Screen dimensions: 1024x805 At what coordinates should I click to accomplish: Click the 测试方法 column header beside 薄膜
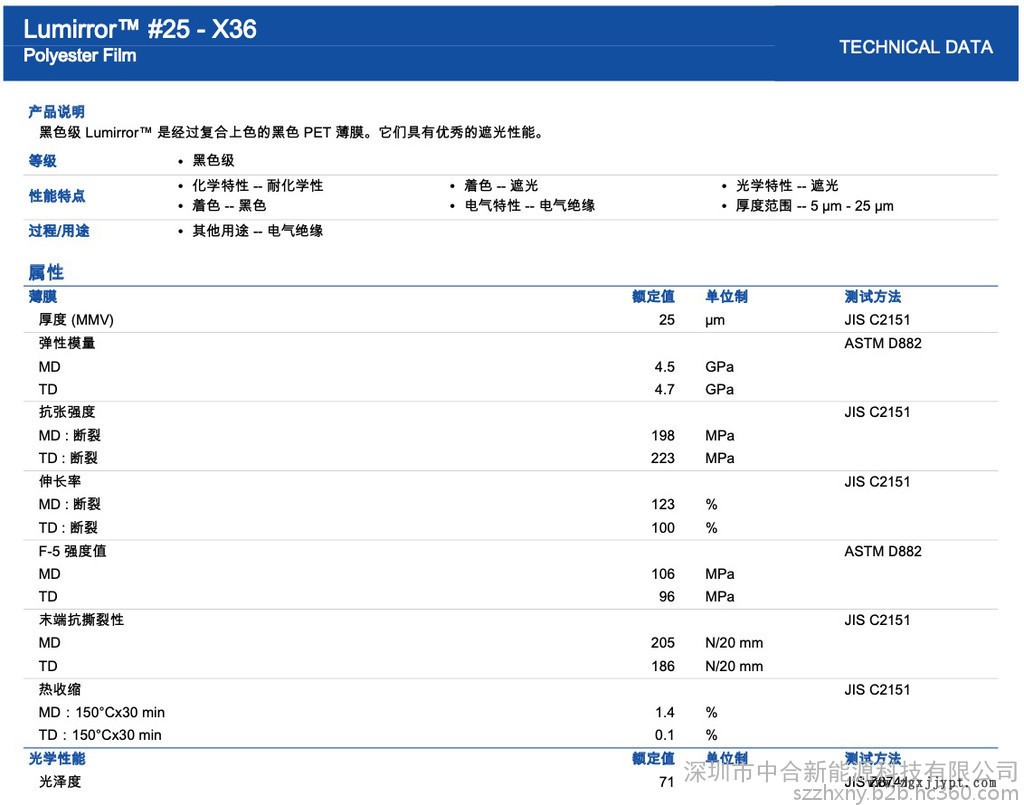click(x=872, y=297)
